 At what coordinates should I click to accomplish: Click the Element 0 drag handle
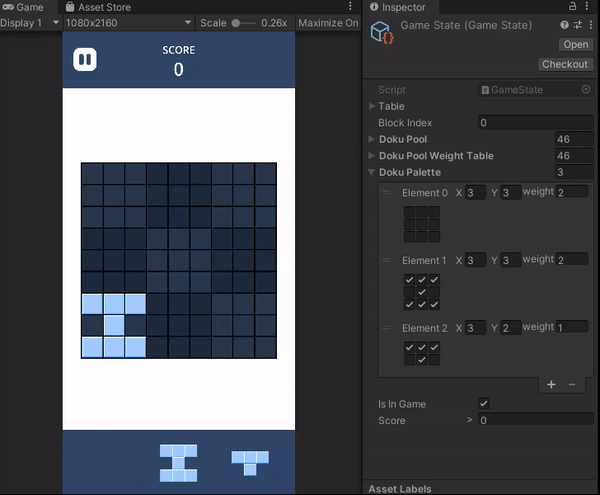386,192
